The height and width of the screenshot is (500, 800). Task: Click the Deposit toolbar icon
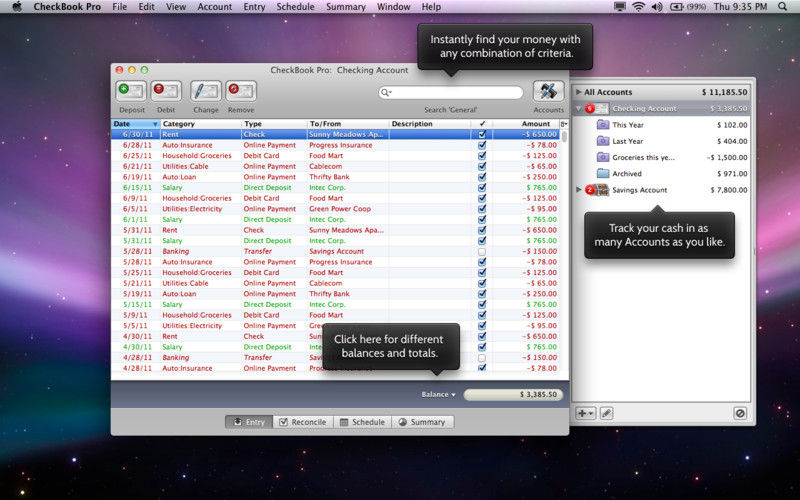pos(131,91)
